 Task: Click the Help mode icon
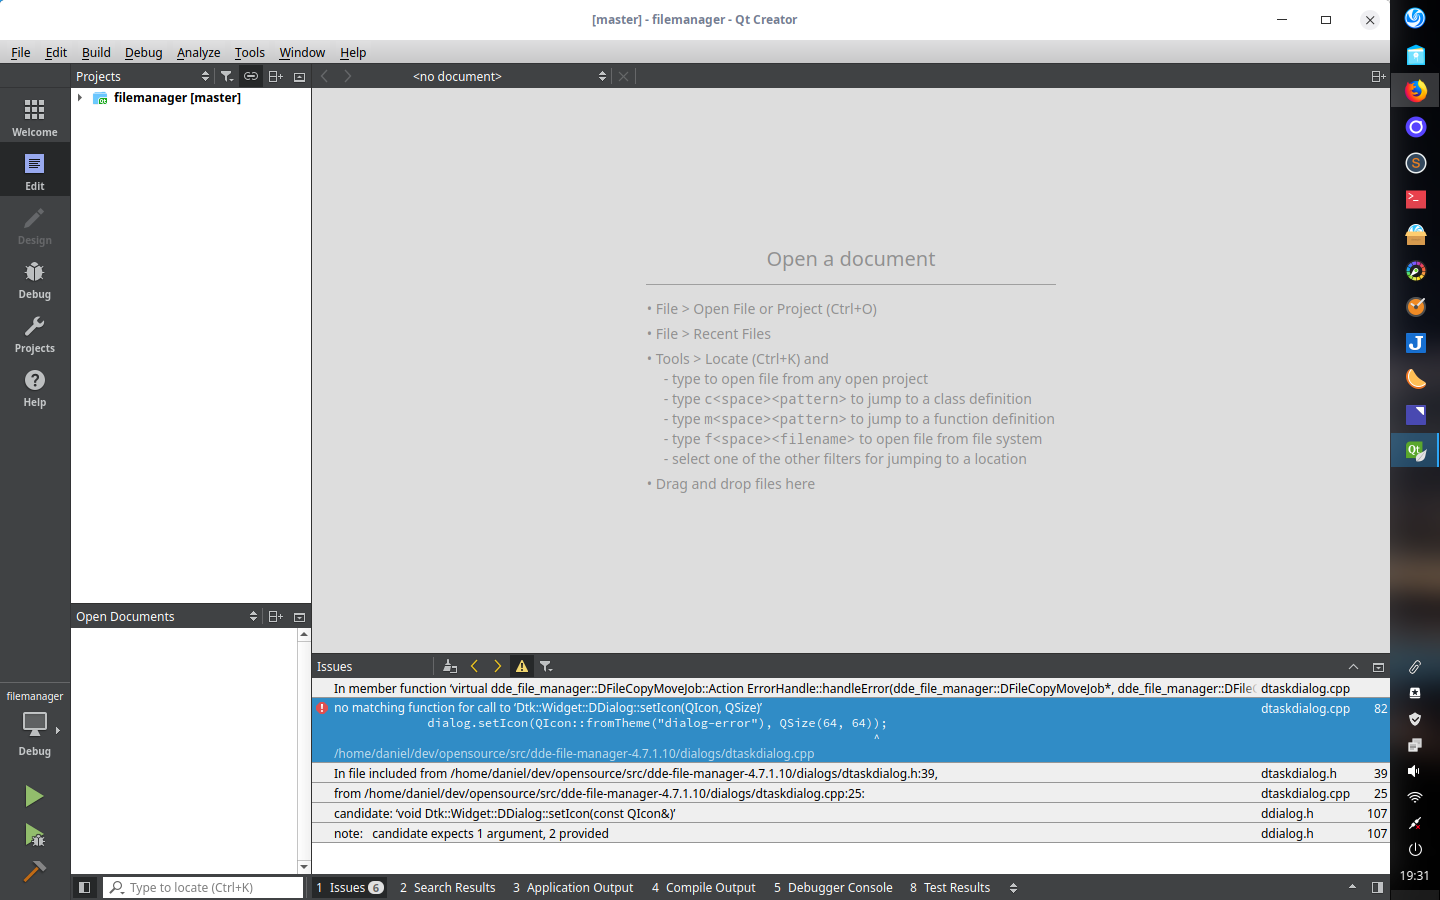pyautogui.click(x=34, y=387)
